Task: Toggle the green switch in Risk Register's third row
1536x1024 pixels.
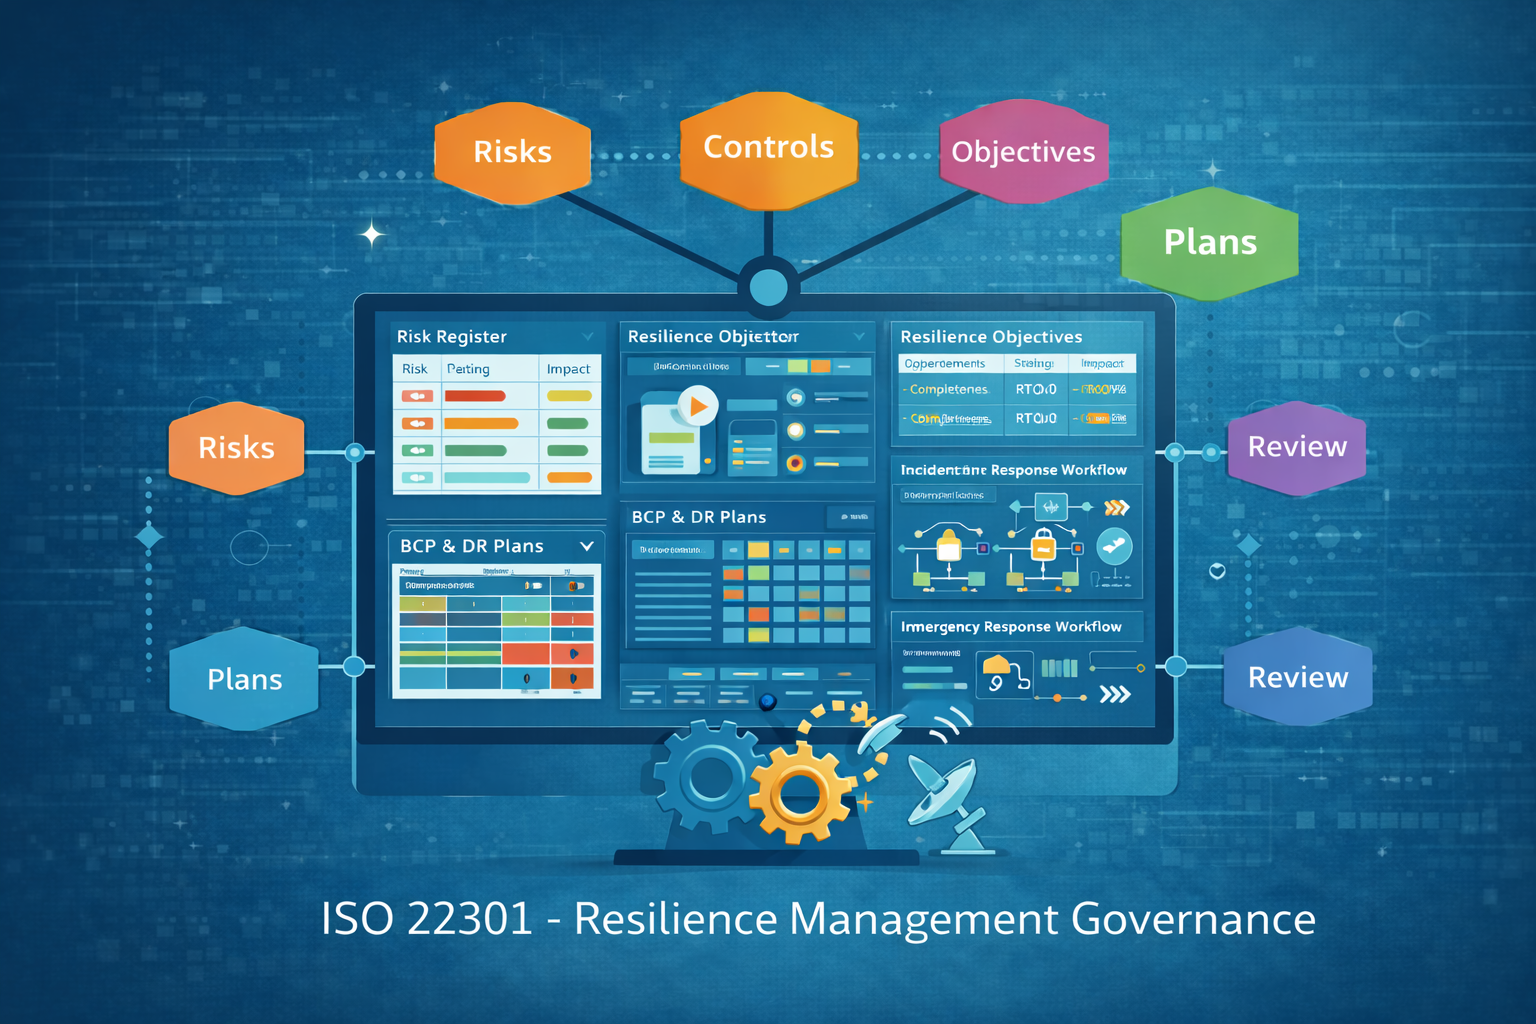Action: coord(417,451)
